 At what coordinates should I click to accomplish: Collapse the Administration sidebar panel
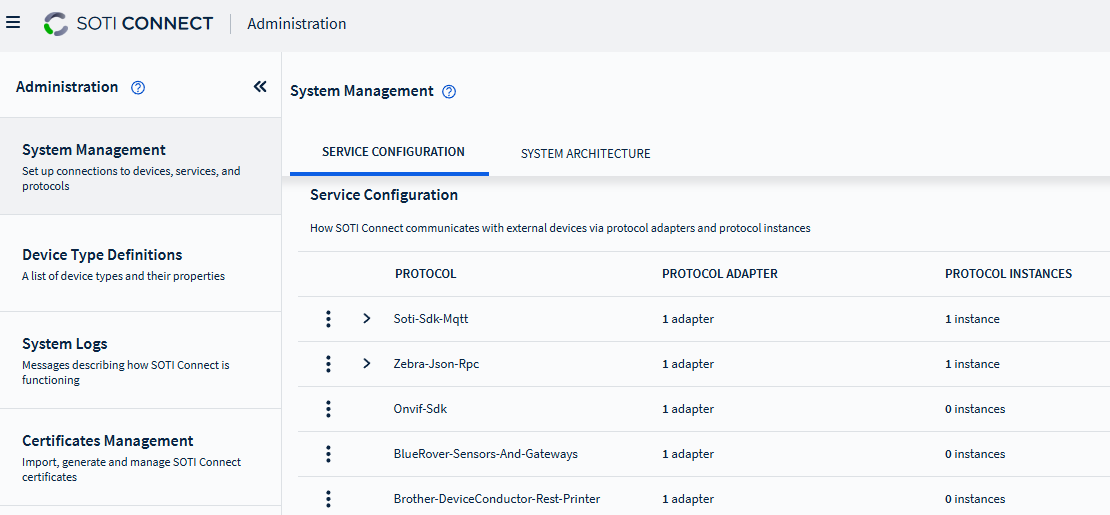pyautogui.click(x=260, y=86)
